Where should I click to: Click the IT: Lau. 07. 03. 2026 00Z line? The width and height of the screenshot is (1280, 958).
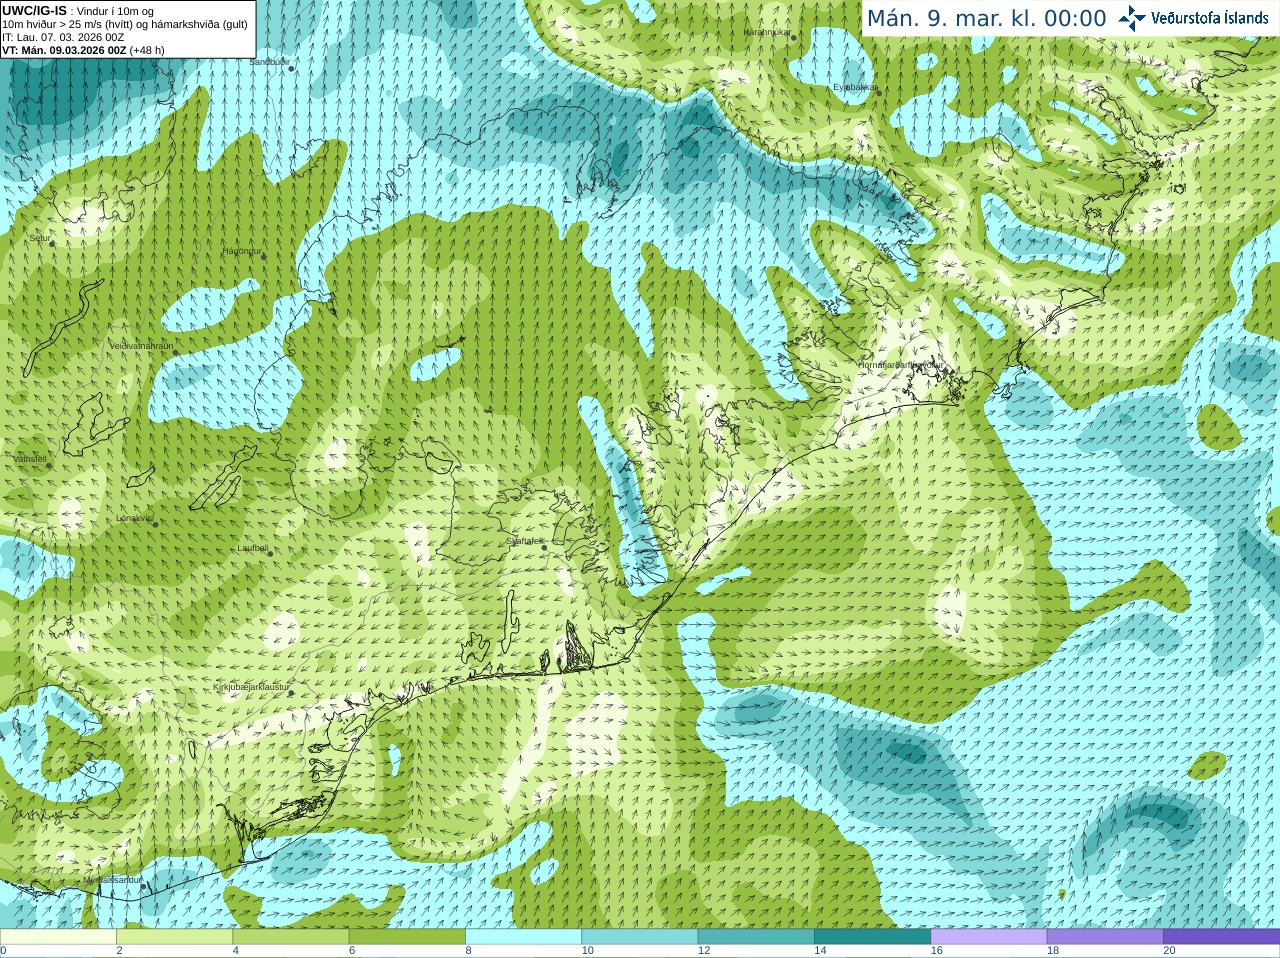click(x=63, y=37)
